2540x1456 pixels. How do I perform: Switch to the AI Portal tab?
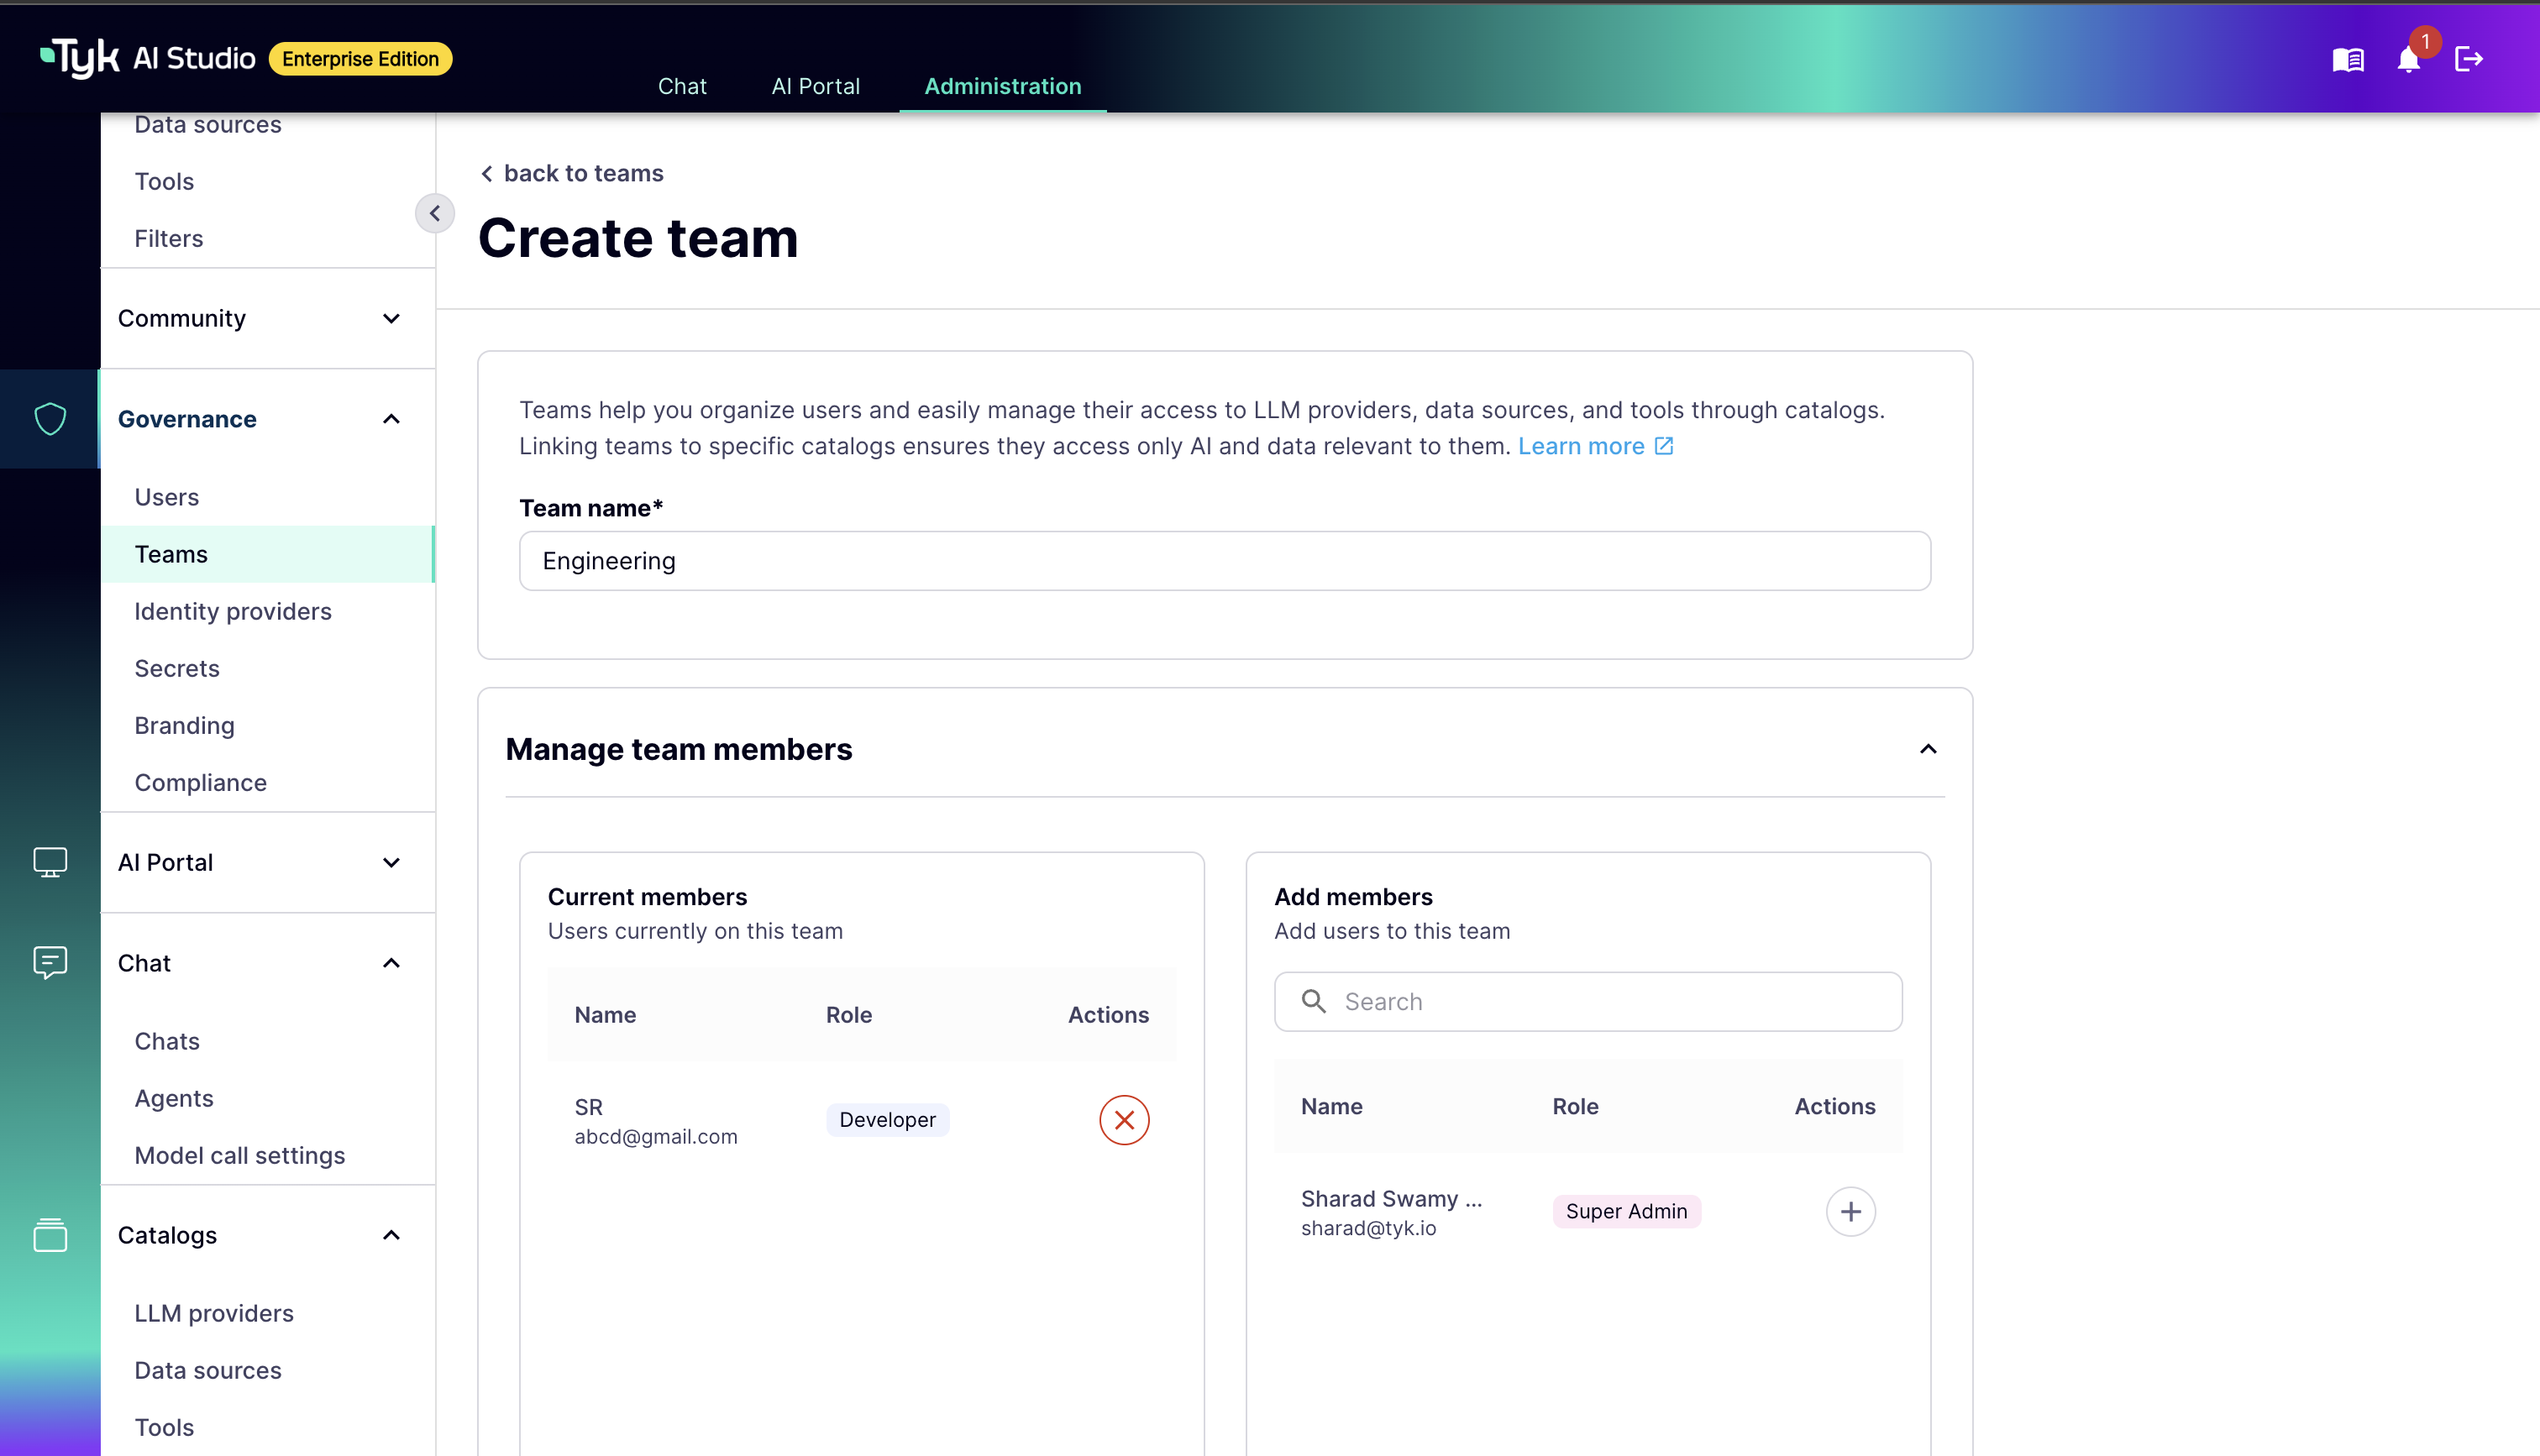click(x=815, y=86)
